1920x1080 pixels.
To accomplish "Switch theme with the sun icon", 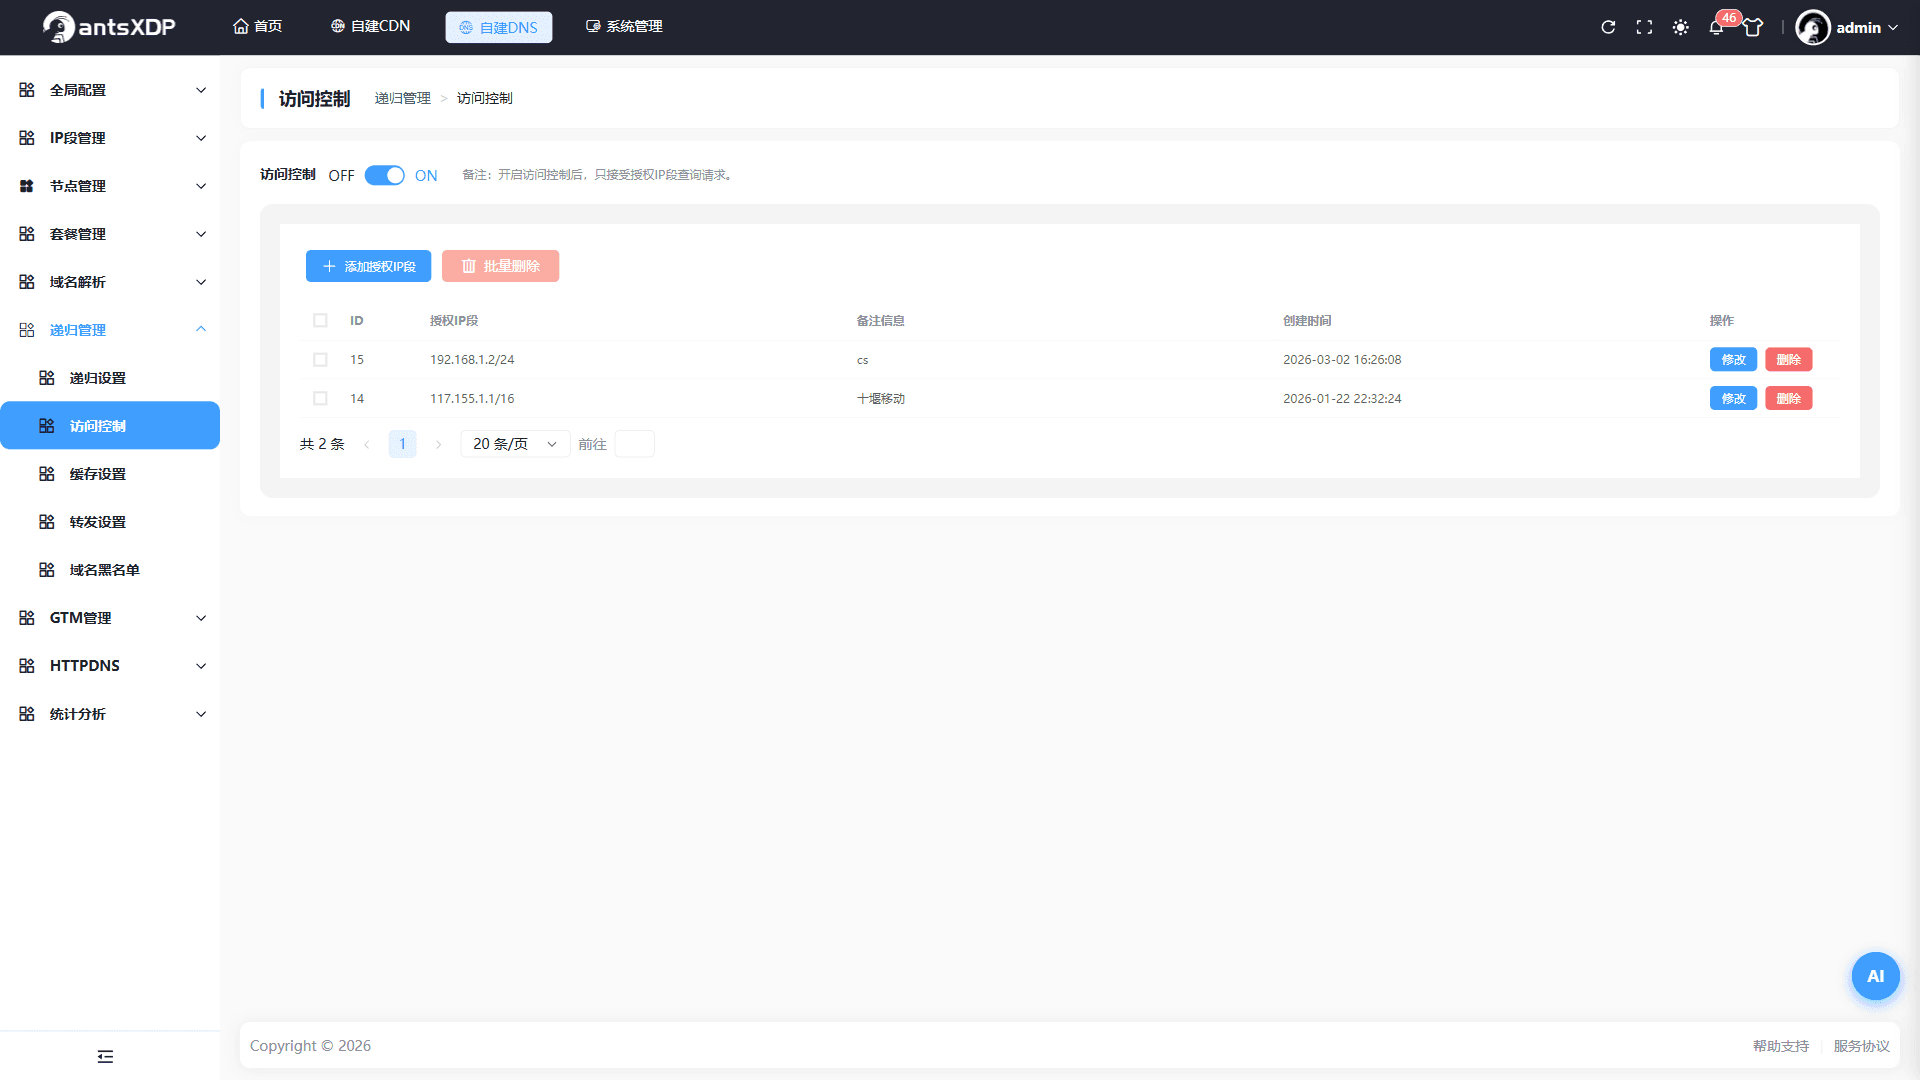I will click(x=1681, y=27).
